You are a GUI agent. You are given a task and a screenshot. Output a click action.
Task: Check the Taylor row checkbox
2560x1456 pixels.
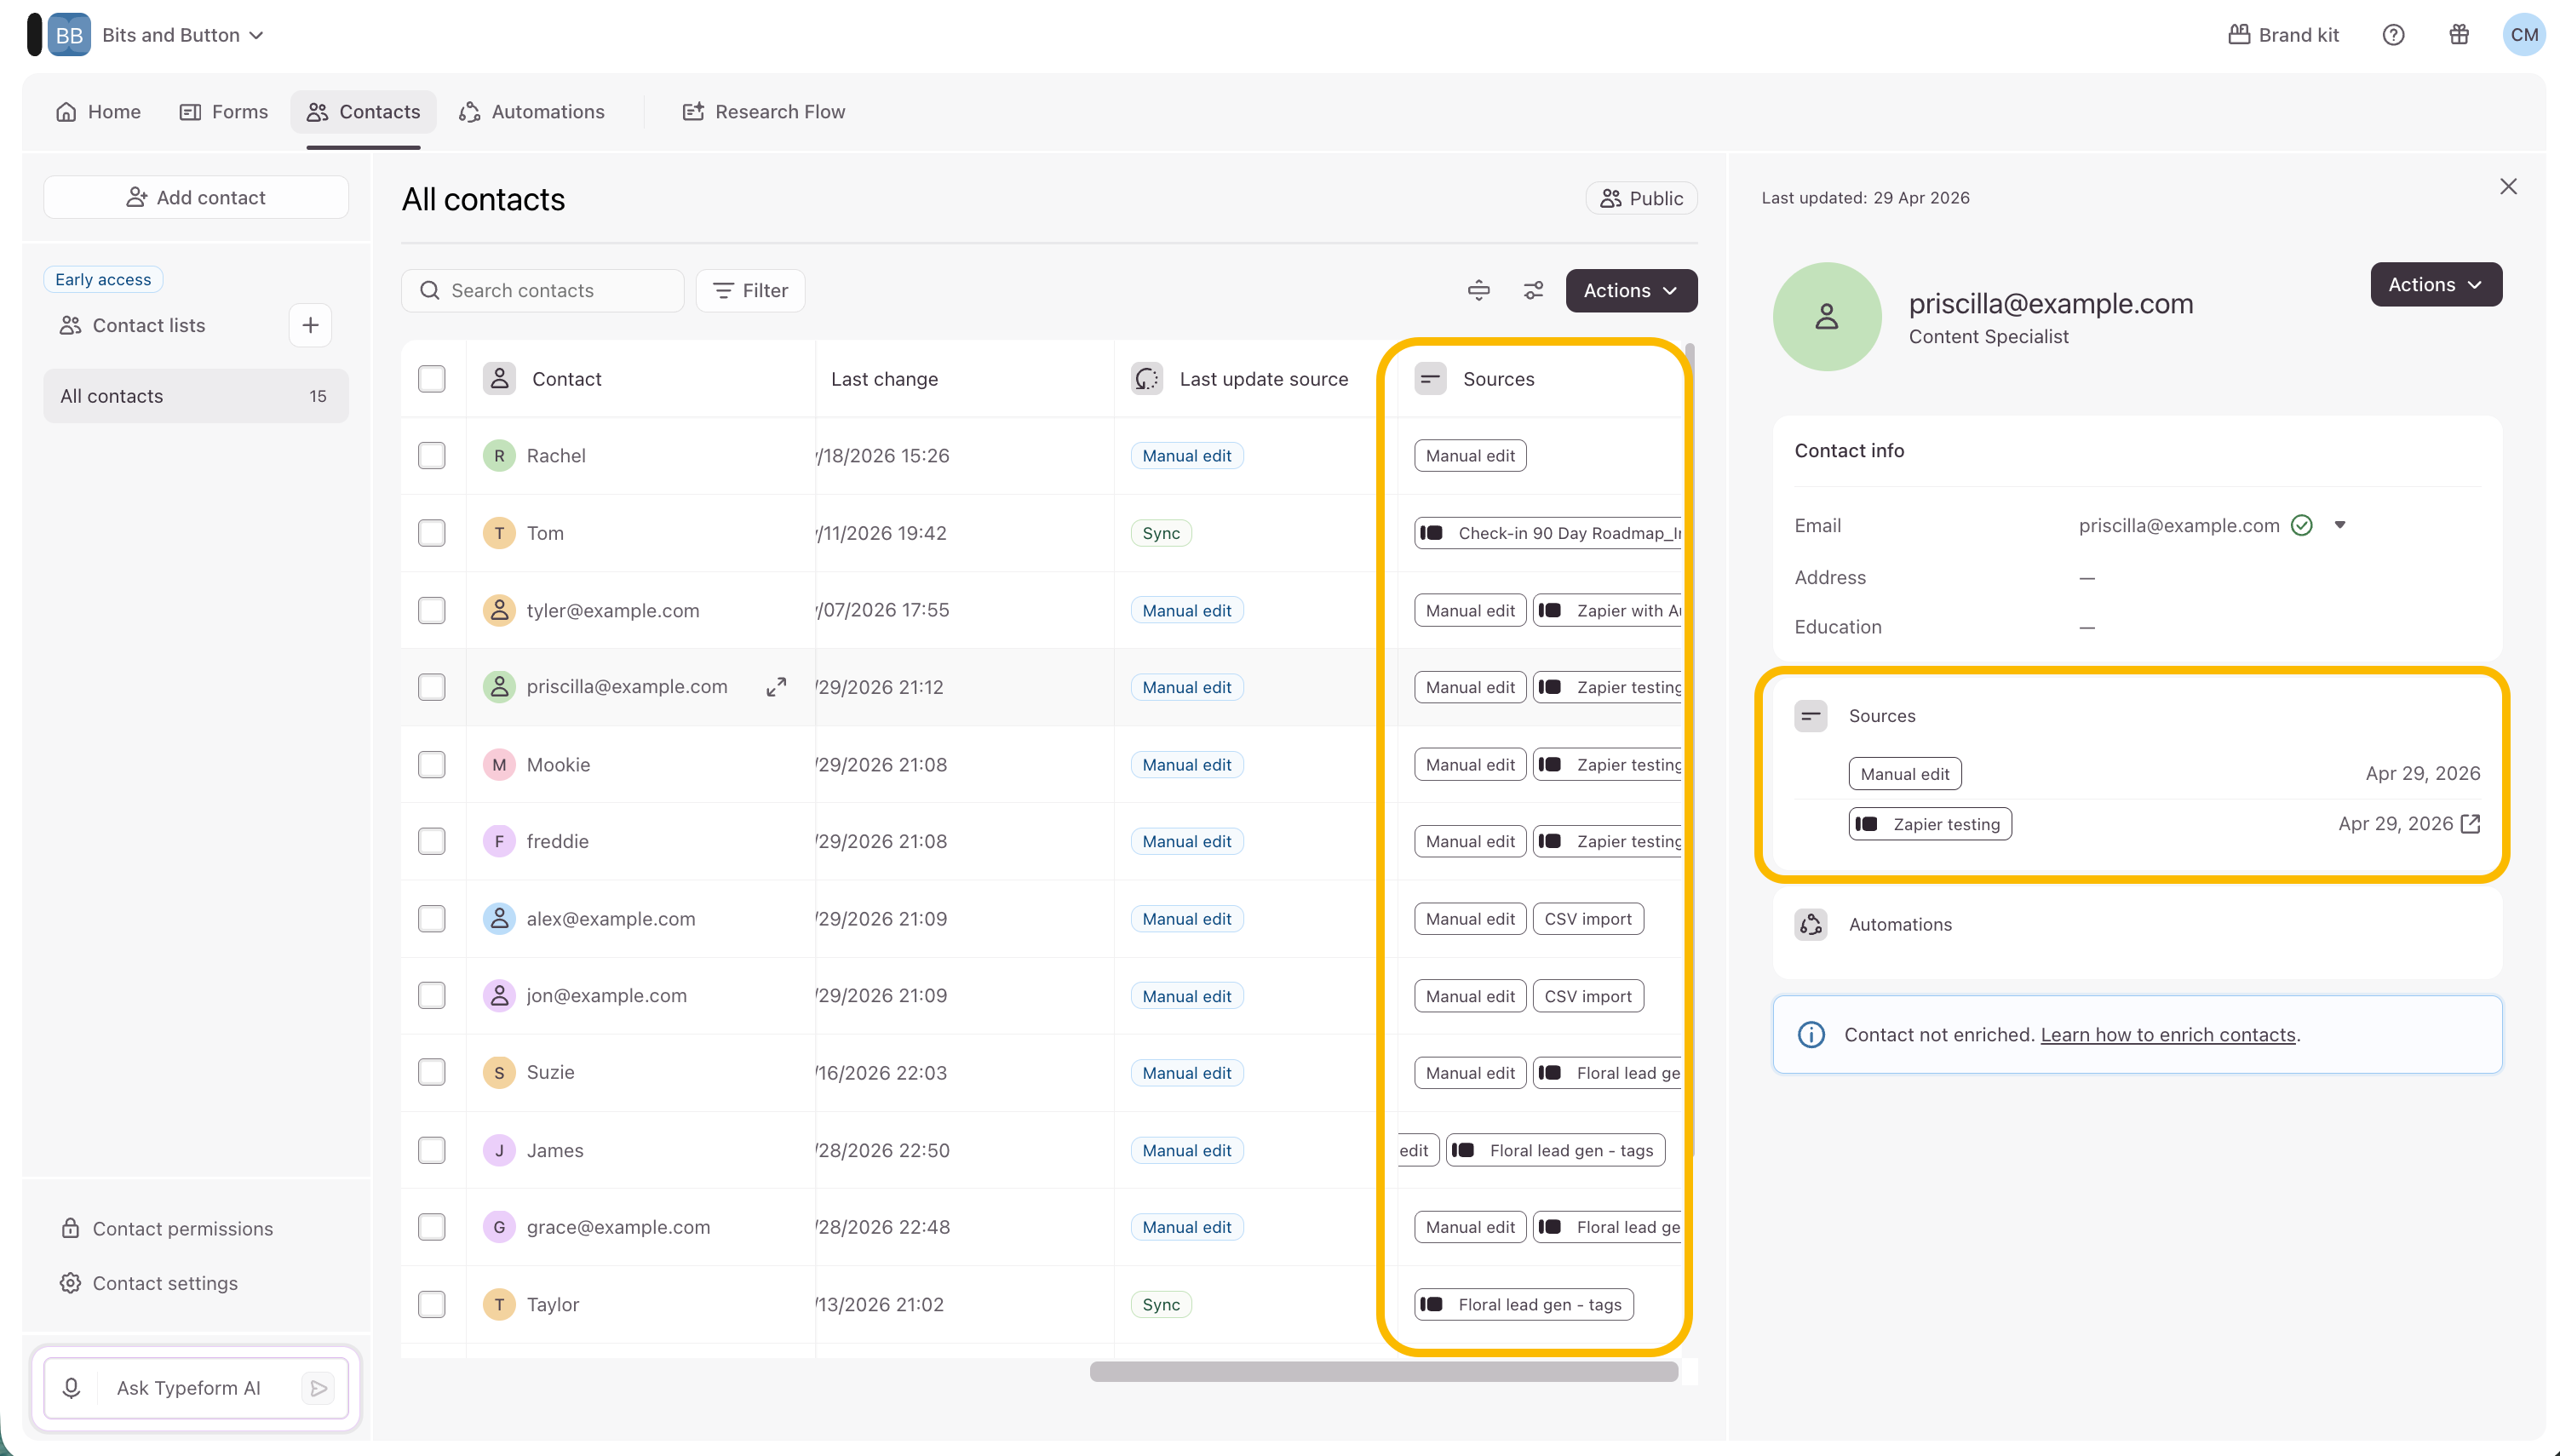pyautogui.click(x=432, y=1304)
